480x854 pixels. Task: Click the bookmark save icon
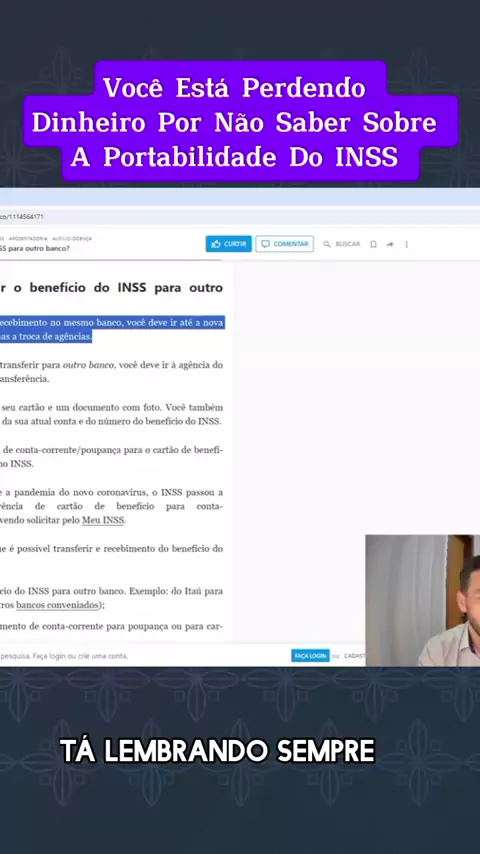(373, 245)
